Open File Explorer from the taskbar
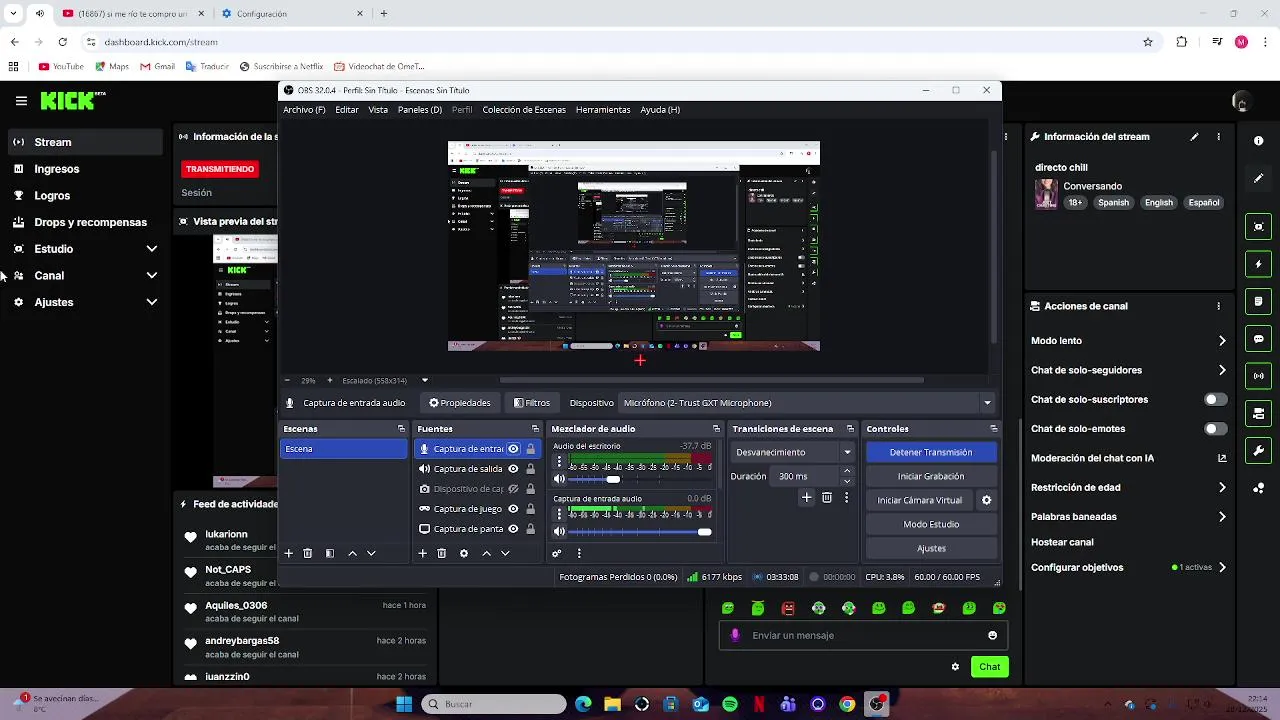 [612, 705]
